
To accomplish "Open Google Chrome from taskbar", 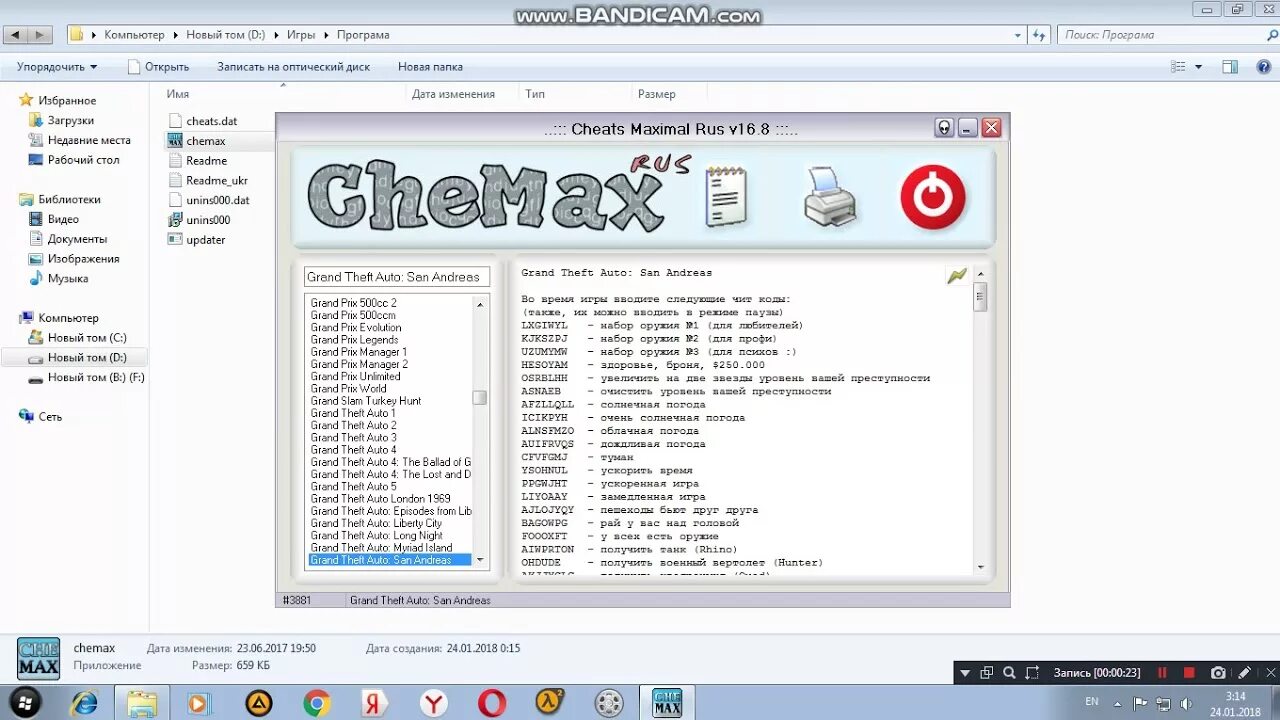I will [317, 703].
